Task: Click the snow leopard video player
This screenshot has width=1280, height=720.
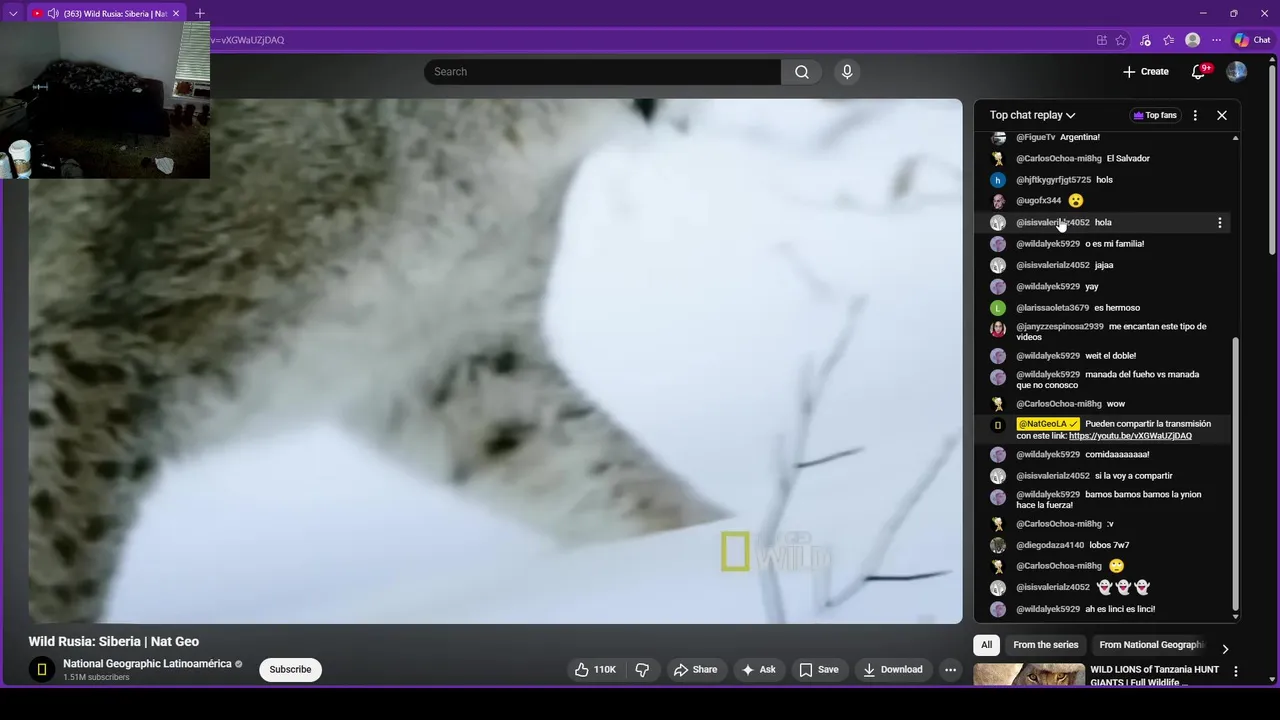Action: click(495, 361)
